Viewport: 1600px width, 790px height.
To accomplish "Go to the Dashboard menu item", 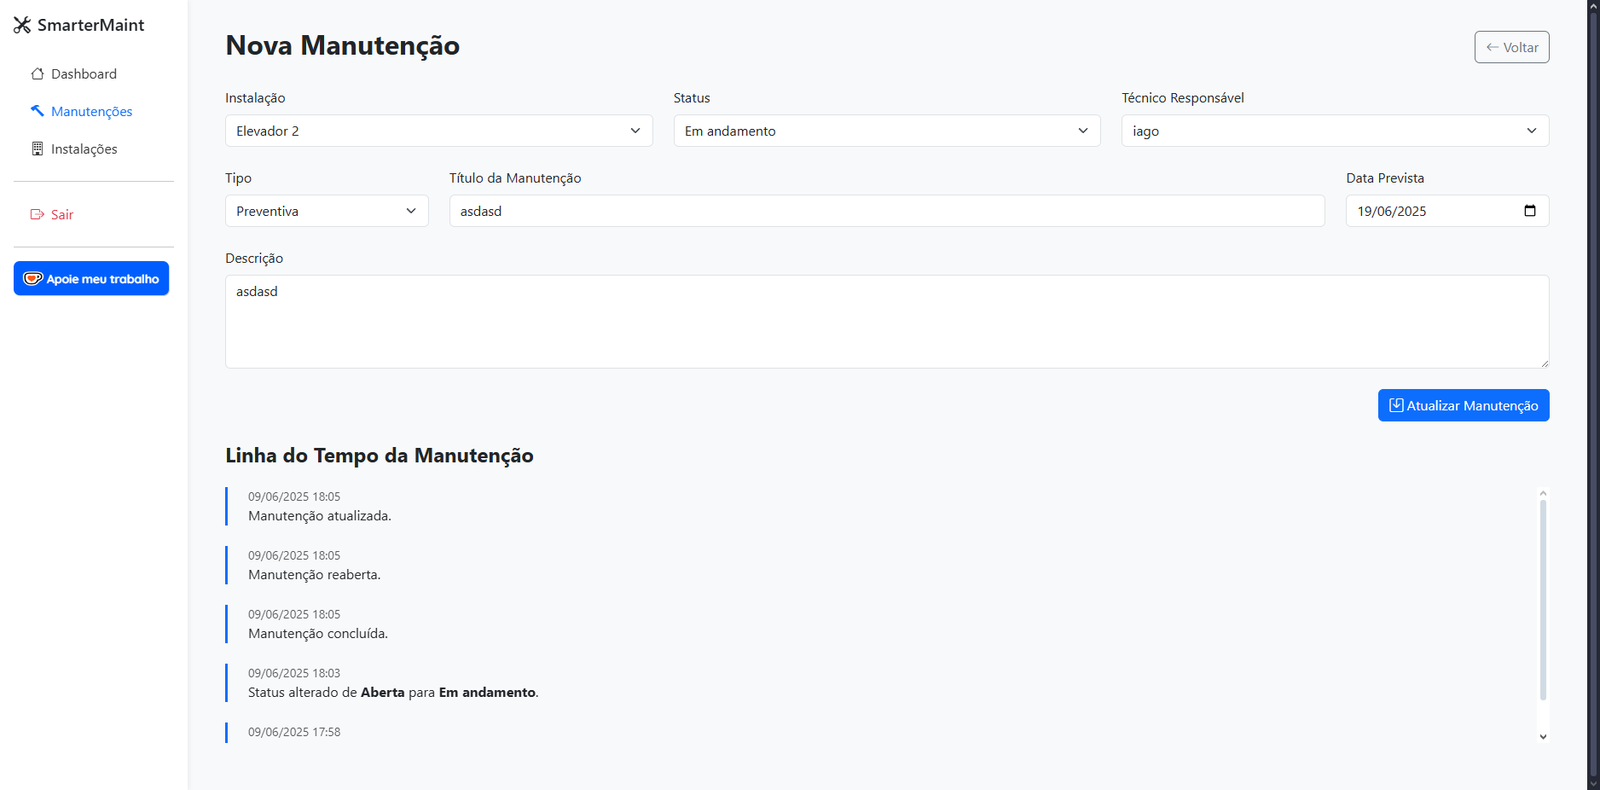I will pyautogui.click(x=83, y=74).
